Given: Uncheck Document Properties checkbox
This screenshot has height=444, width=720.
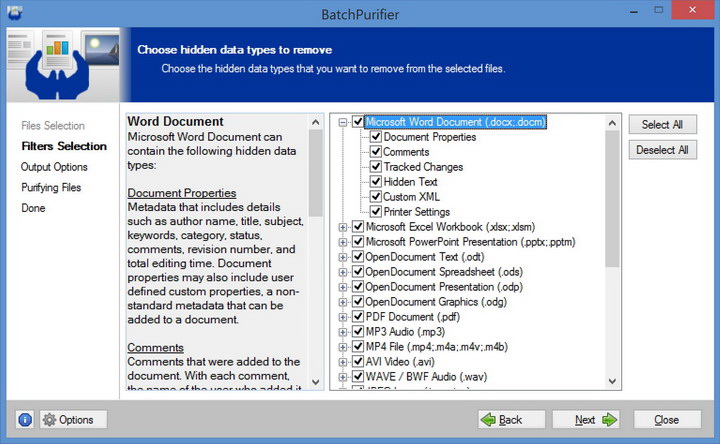Looking at the screenshot, I should pyautogui.click(x=376, y=137).
